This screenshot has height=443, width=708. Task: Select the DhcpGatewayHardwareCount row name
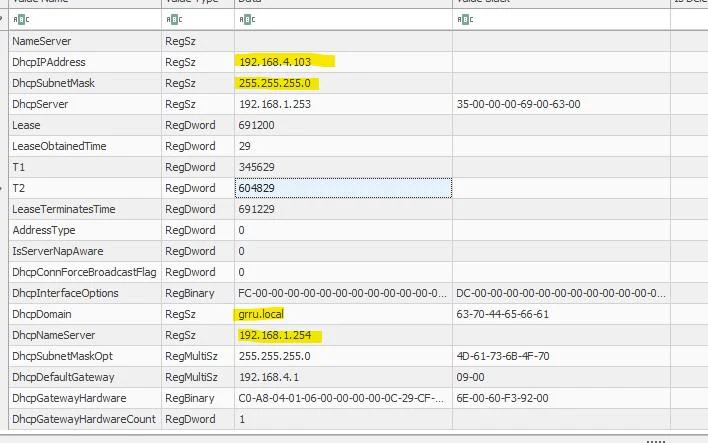pos(84,419)
